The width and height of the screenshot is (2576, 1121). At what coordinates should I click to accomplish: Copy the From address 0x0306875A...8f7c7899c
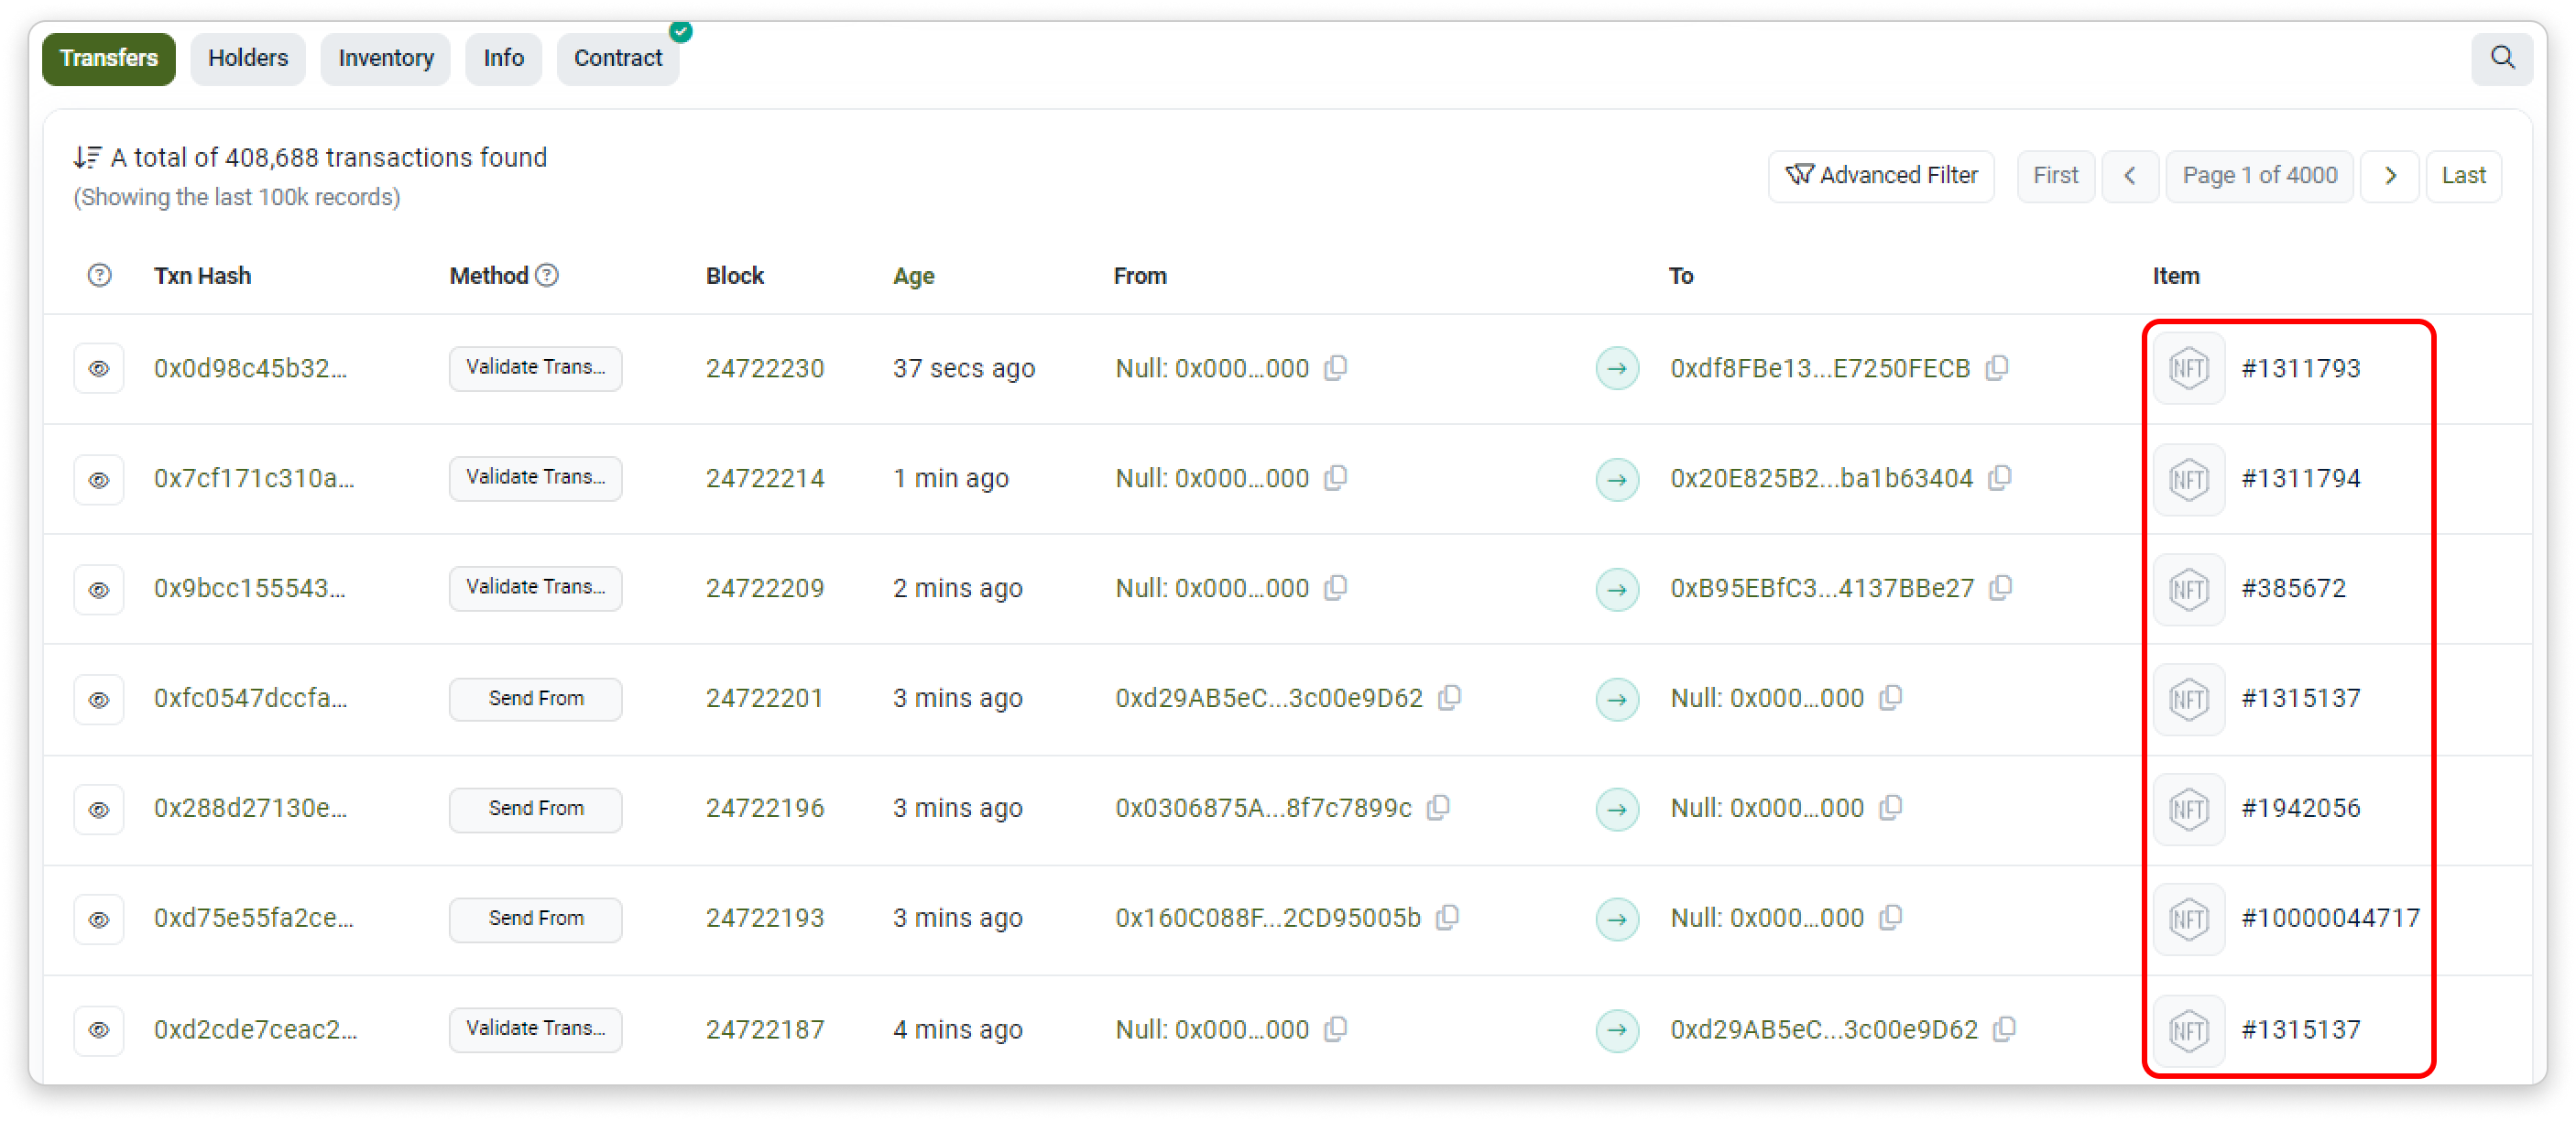tap(1439, 808)
